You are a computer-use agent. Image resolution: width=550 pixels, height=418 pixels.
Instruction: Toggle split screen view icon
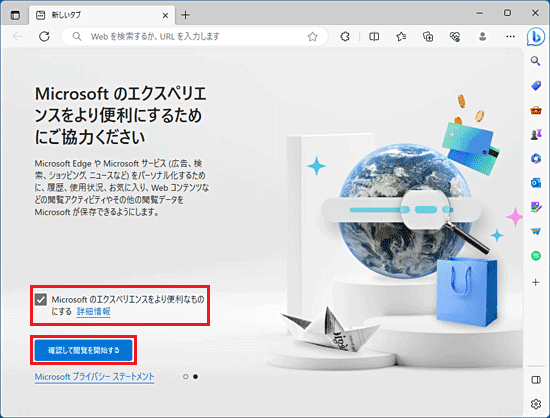[x=374, y=36]
